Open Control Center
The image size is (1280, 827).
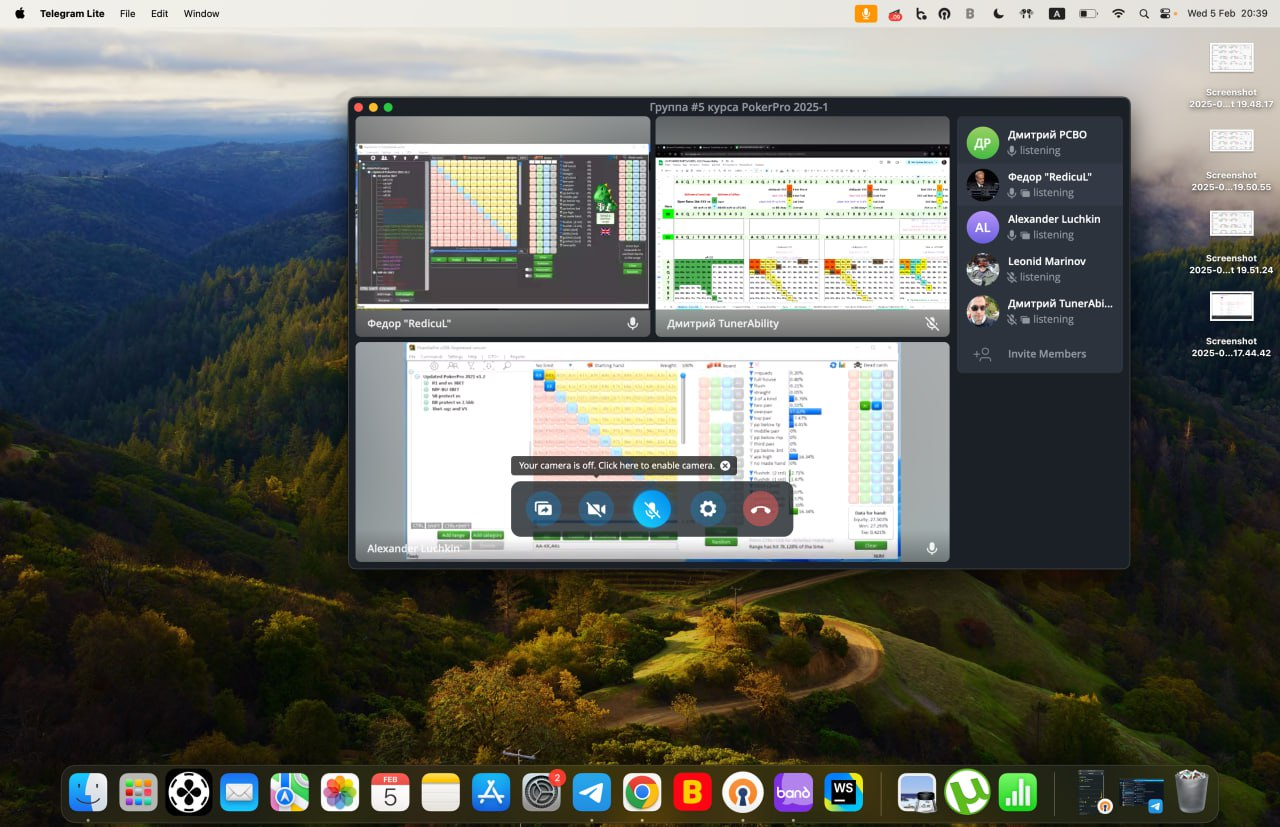[x=1166, y=14]
